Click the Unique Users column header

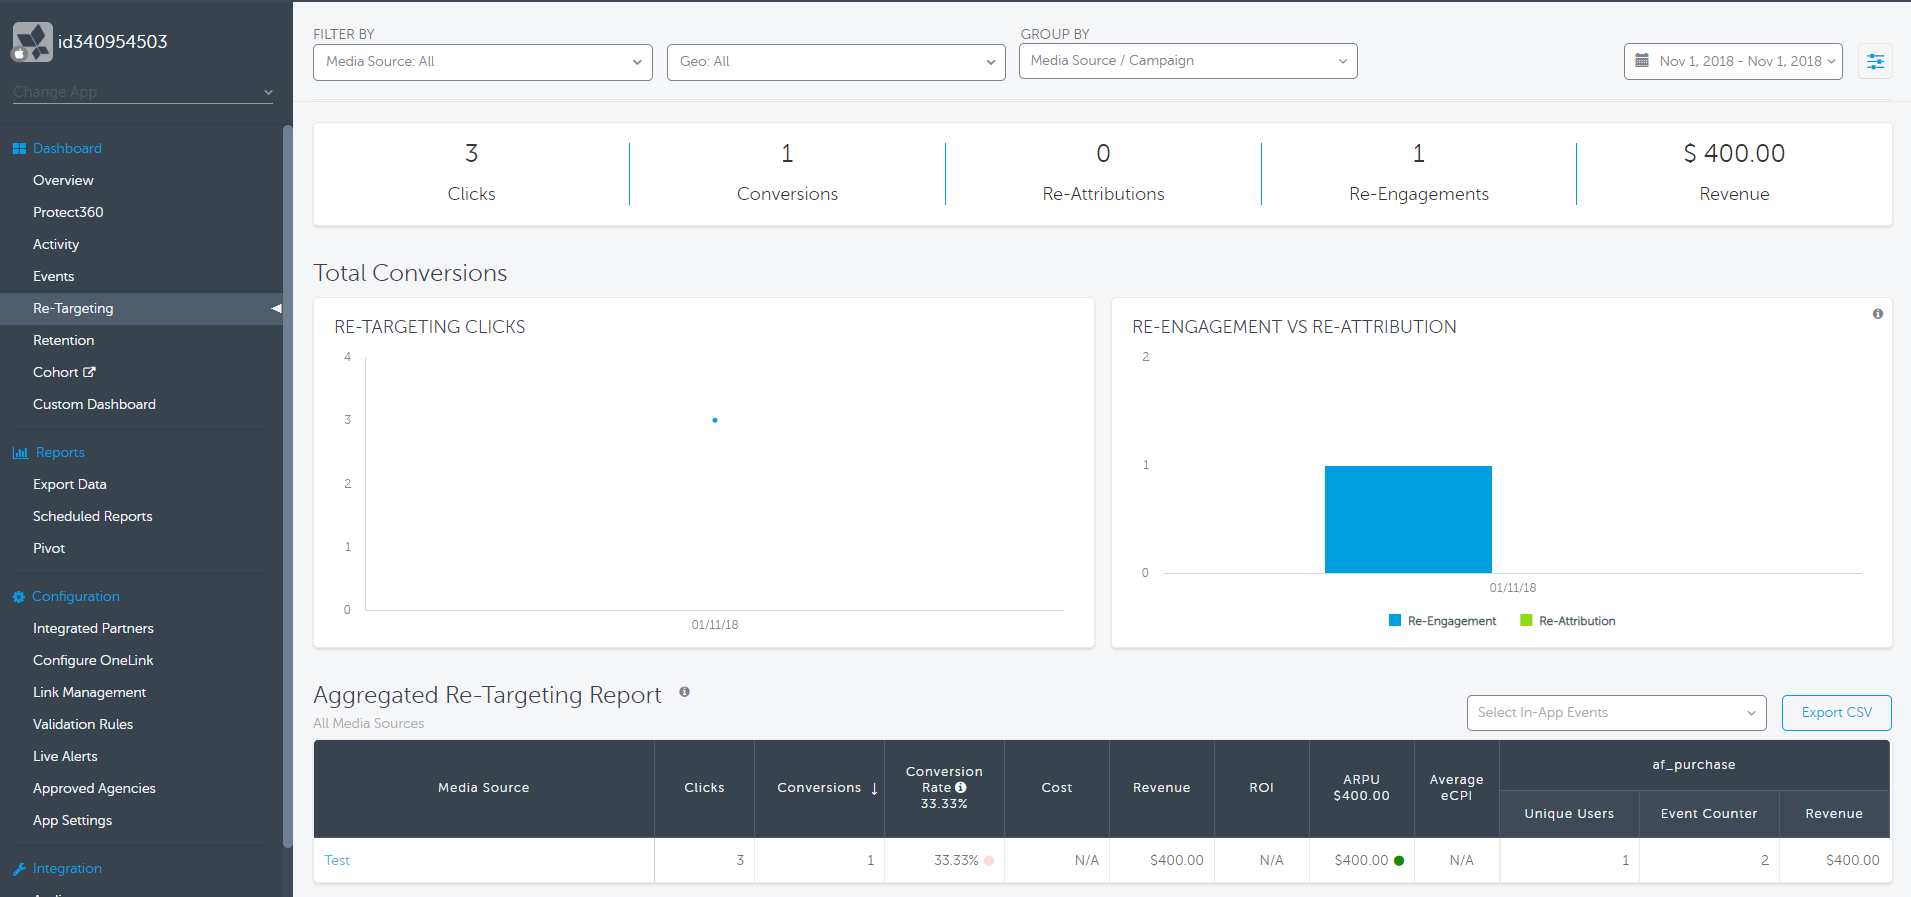(1569, 814)
